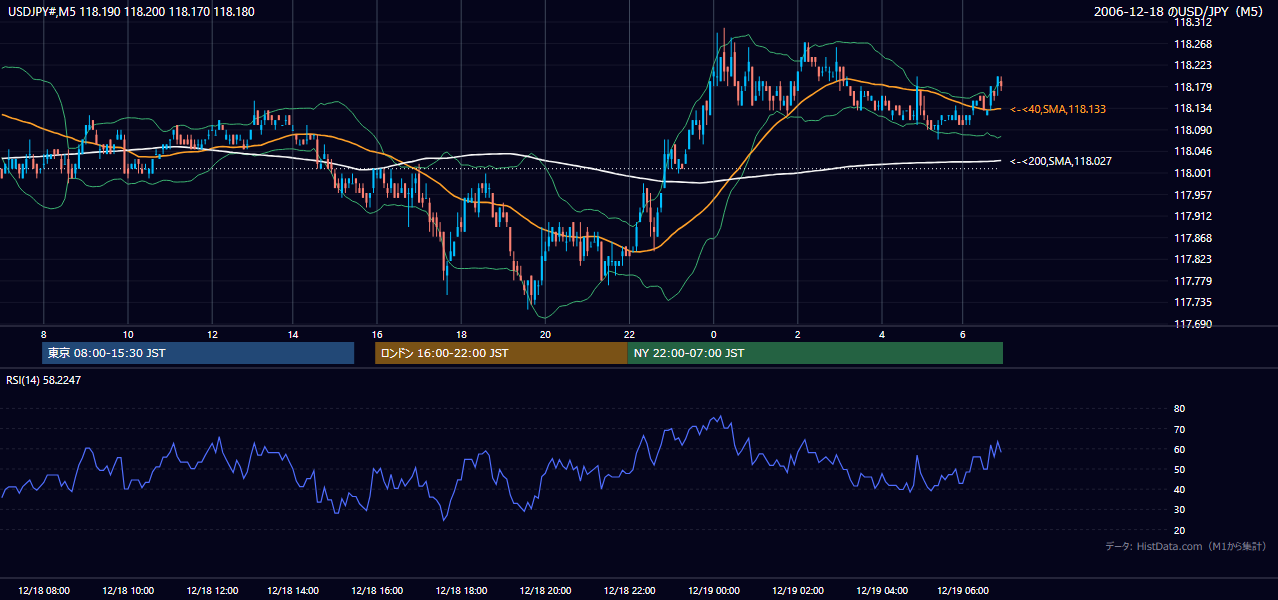Click the 12/18 16:00 date axis label
The width and height of the screenshot is (1278, 600).
378,591
